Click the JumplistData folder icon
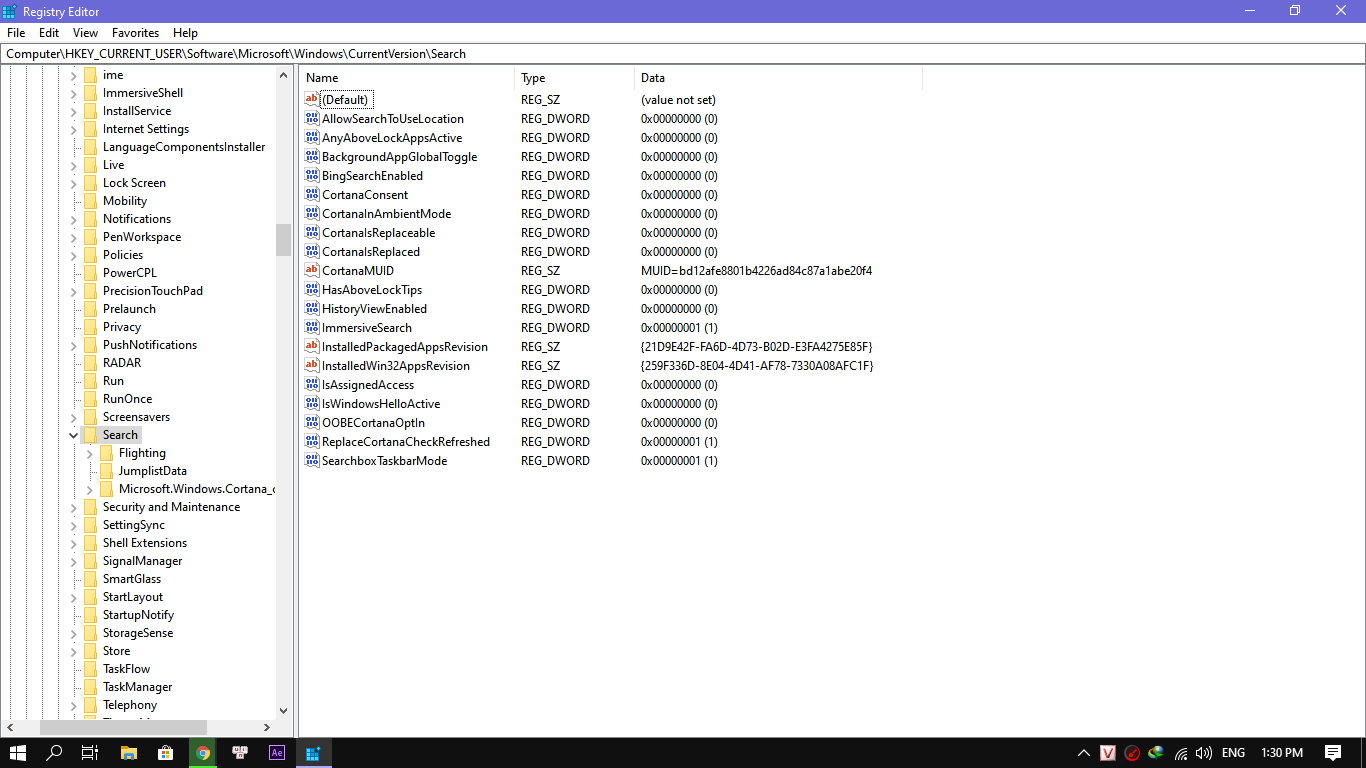The height and width of the screenshot is (768, 1366). point(106,471)
